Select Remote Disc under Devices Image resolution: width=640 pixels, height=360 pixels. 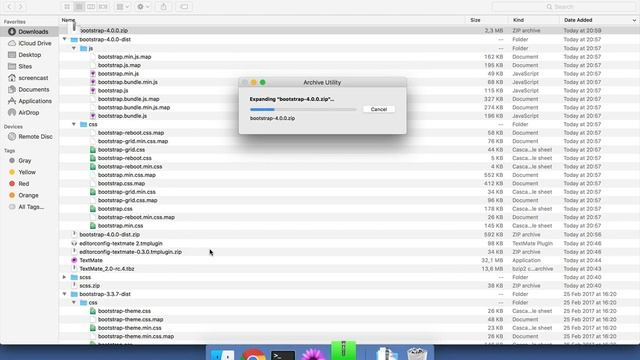tap(31, 136)
